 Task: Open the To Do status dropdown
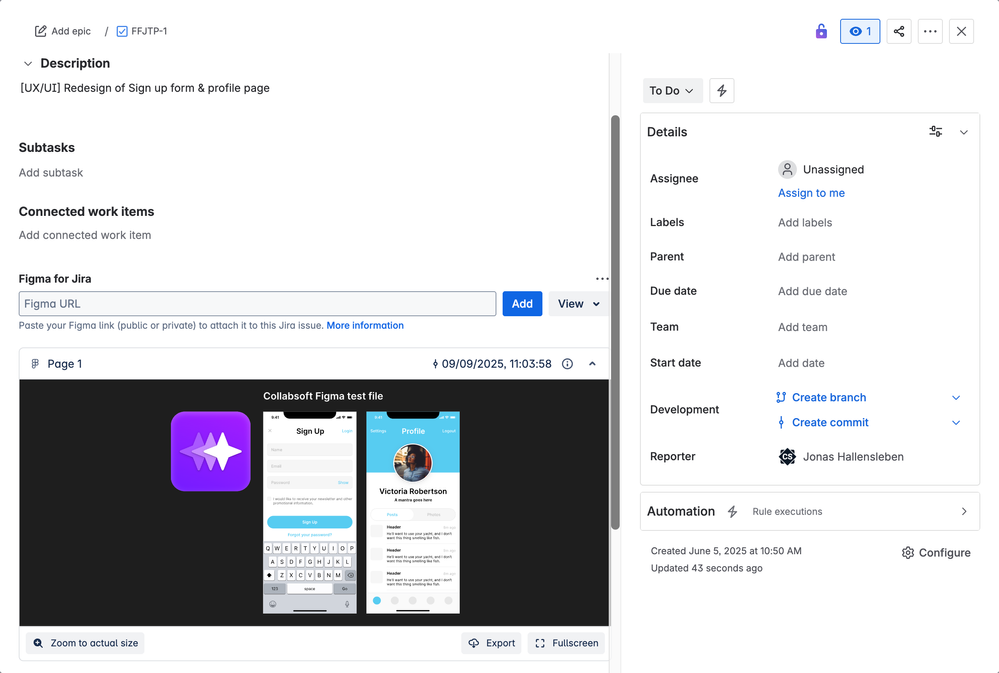(672, 91)
